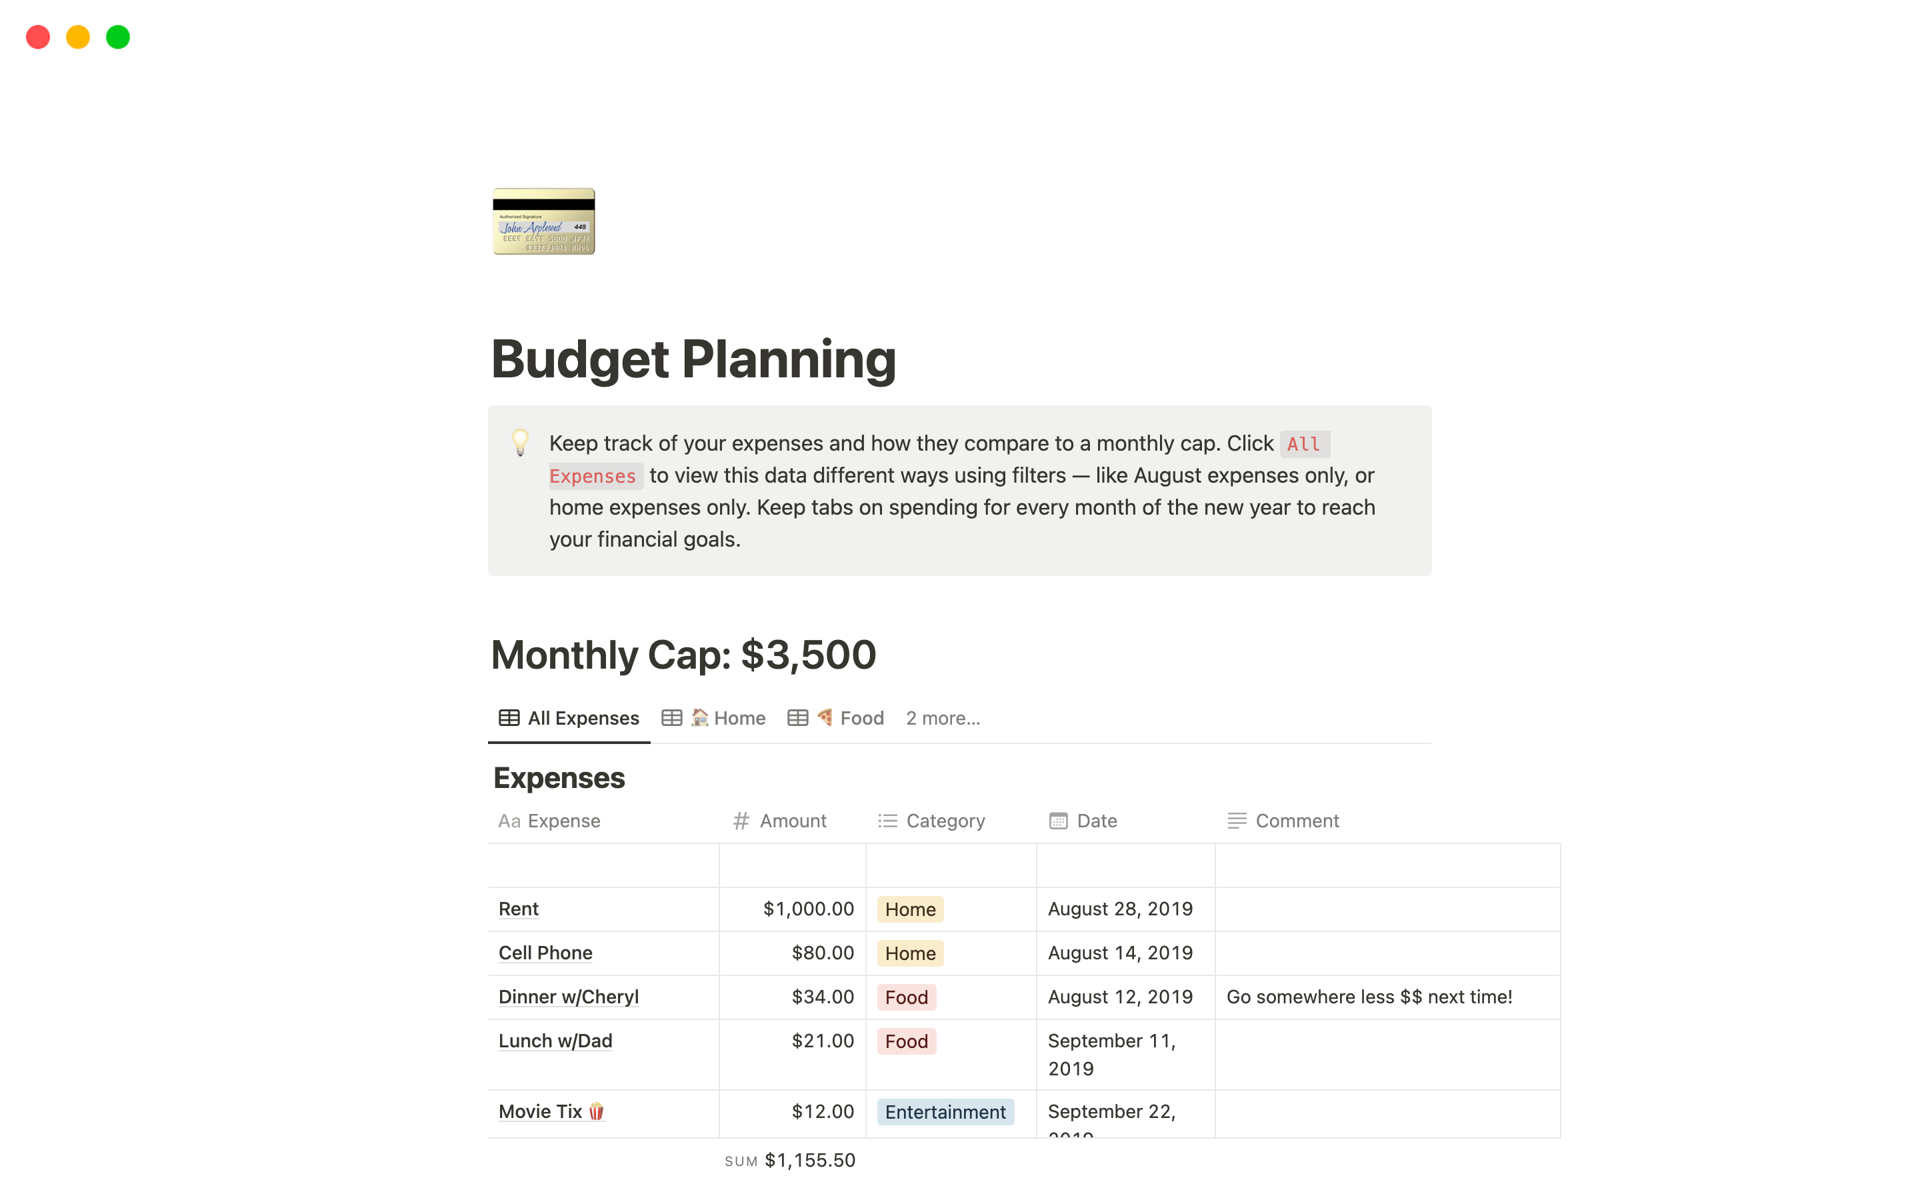
Task: Select the All Expenses tab
Action: (582, 717)
